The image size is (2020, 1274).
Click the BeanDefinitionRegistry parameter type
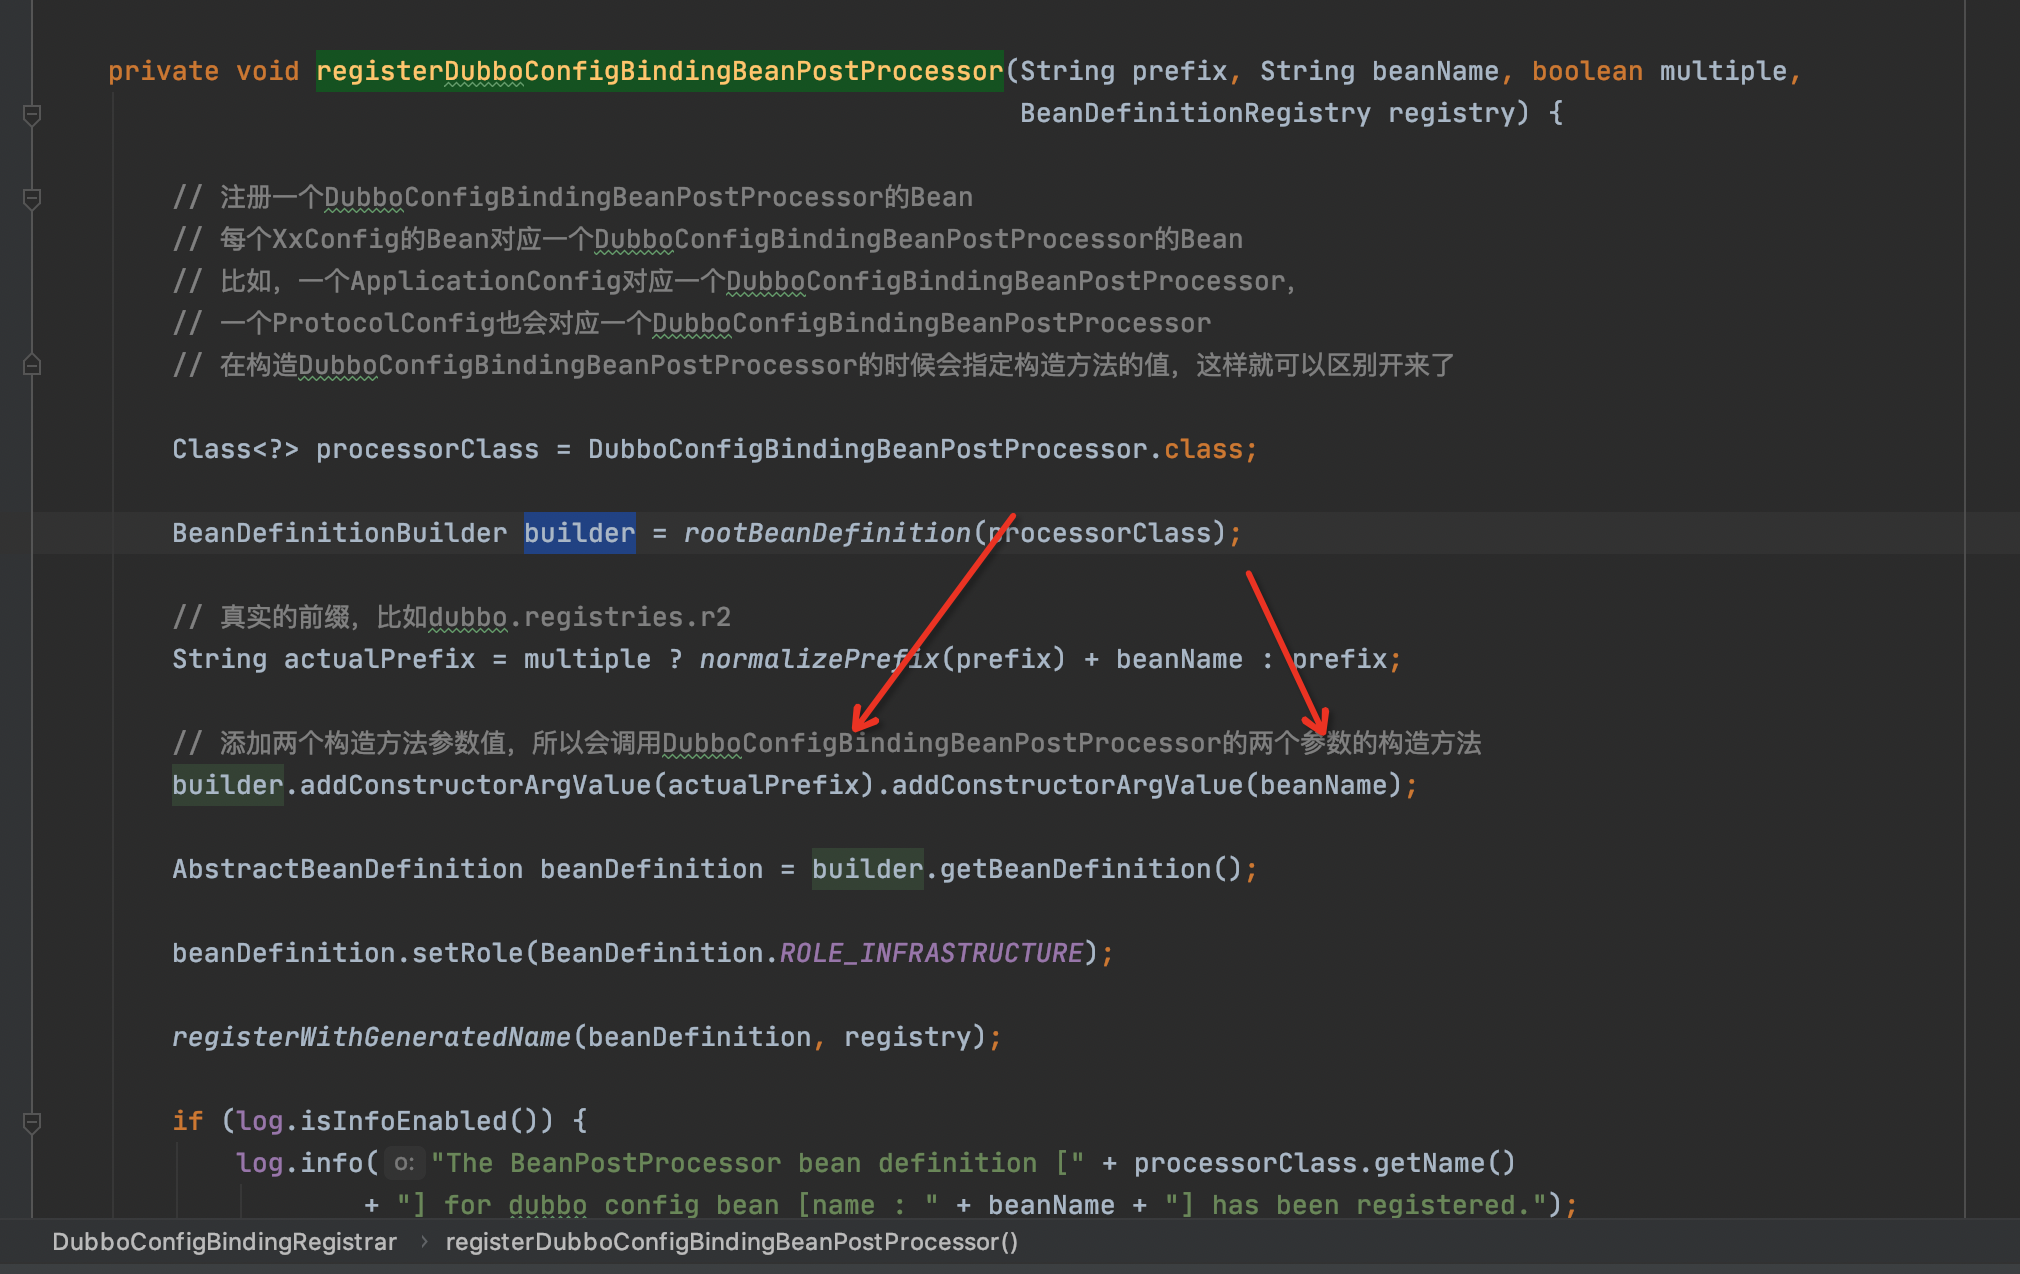click(1196, 113)
